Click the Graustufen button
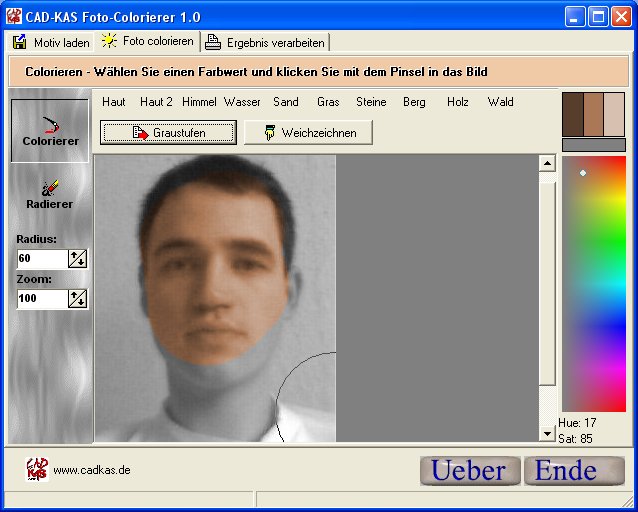The height and width of the screenshot is (512, 638). (x=168, y=133)
